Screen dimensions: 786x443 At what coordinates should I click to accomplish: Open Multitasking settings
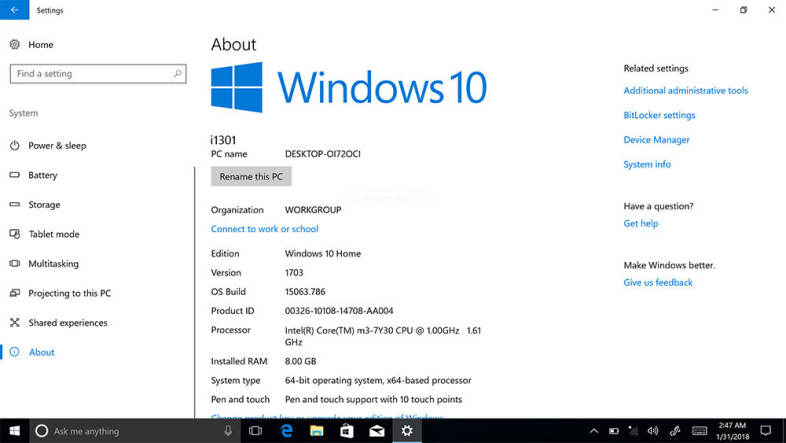click(53, 264)
